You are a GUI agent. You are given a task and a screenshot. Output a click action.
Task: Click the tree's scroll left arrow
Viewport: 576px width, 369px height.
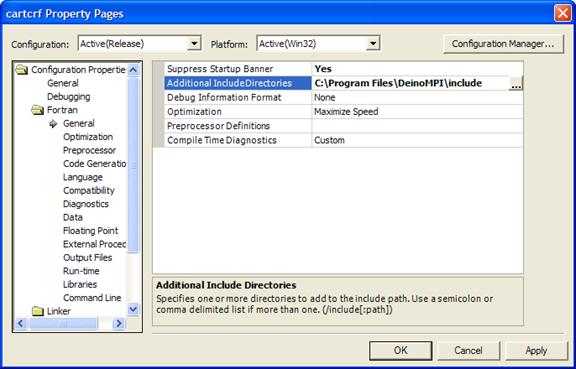(21, 323)
